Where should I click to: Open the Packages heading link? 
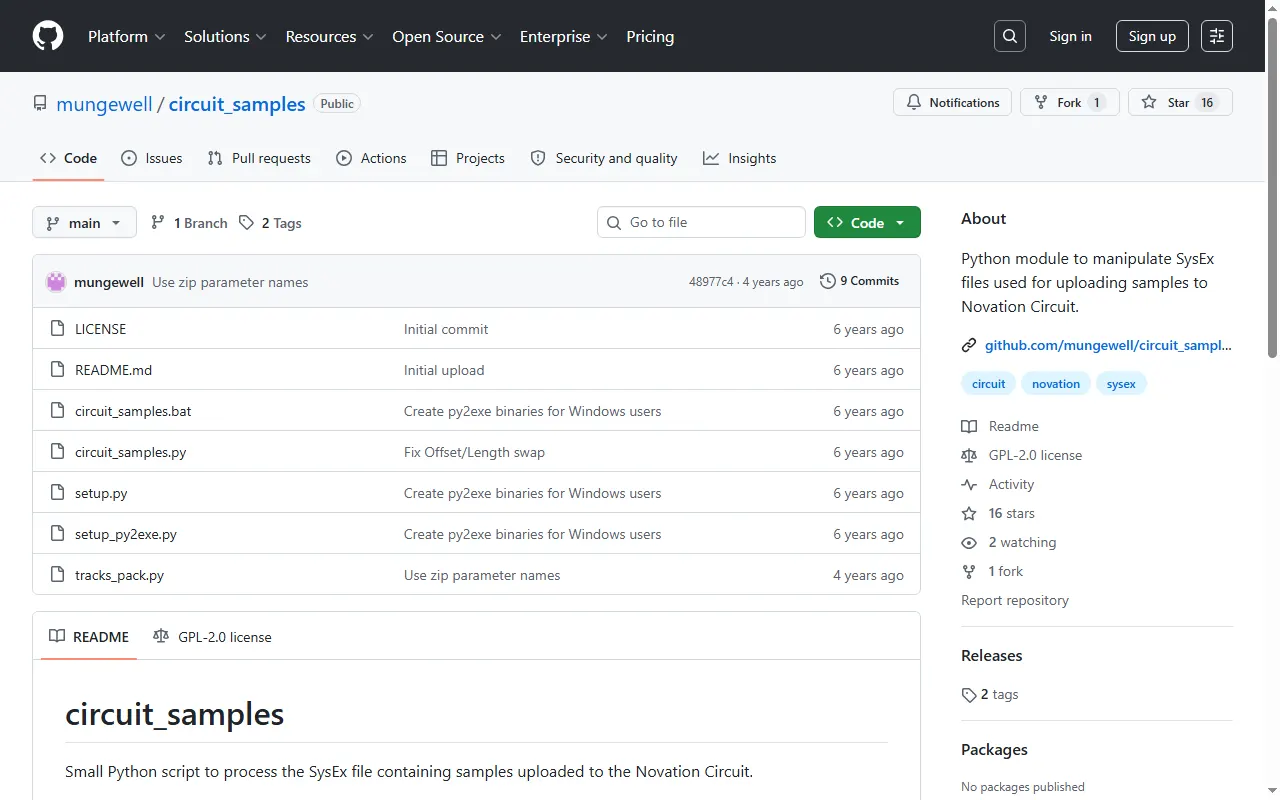[994, 750]
